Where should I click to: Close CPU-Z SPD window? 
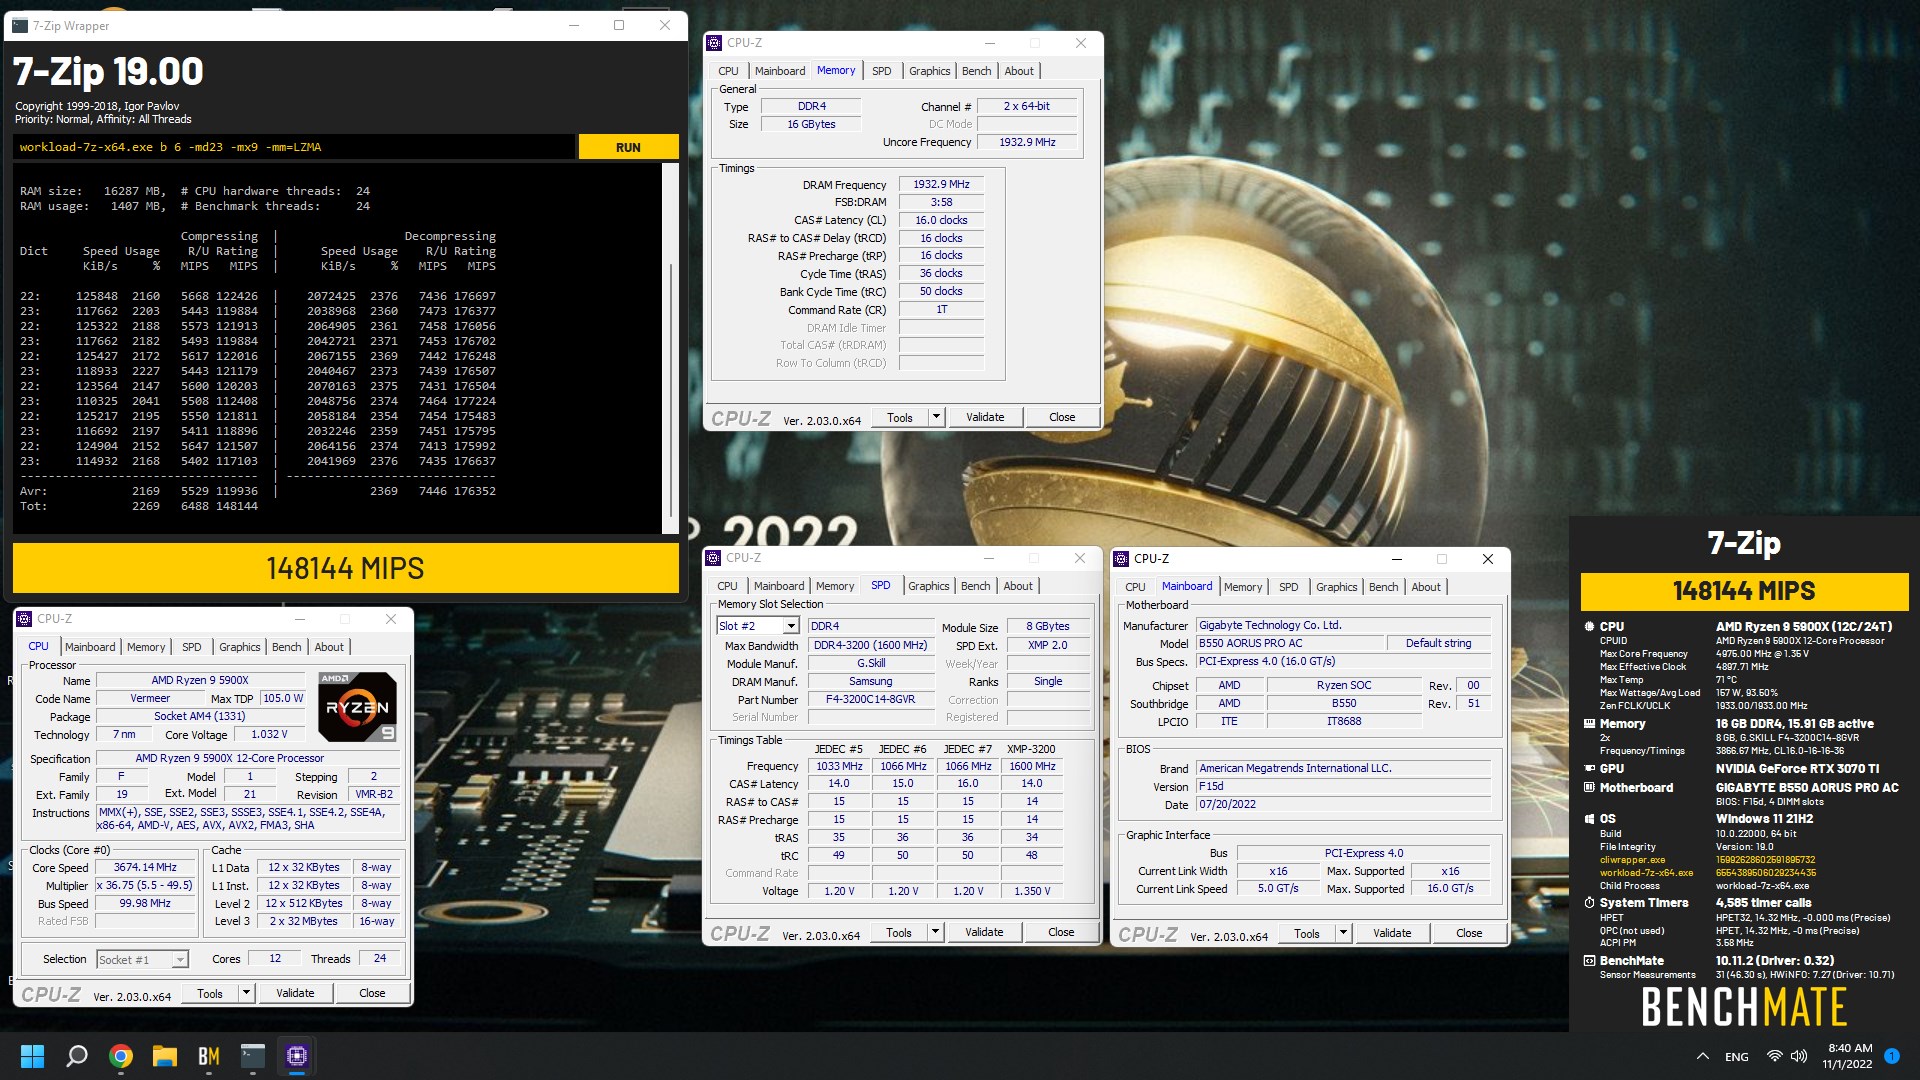pos(1080,558)
